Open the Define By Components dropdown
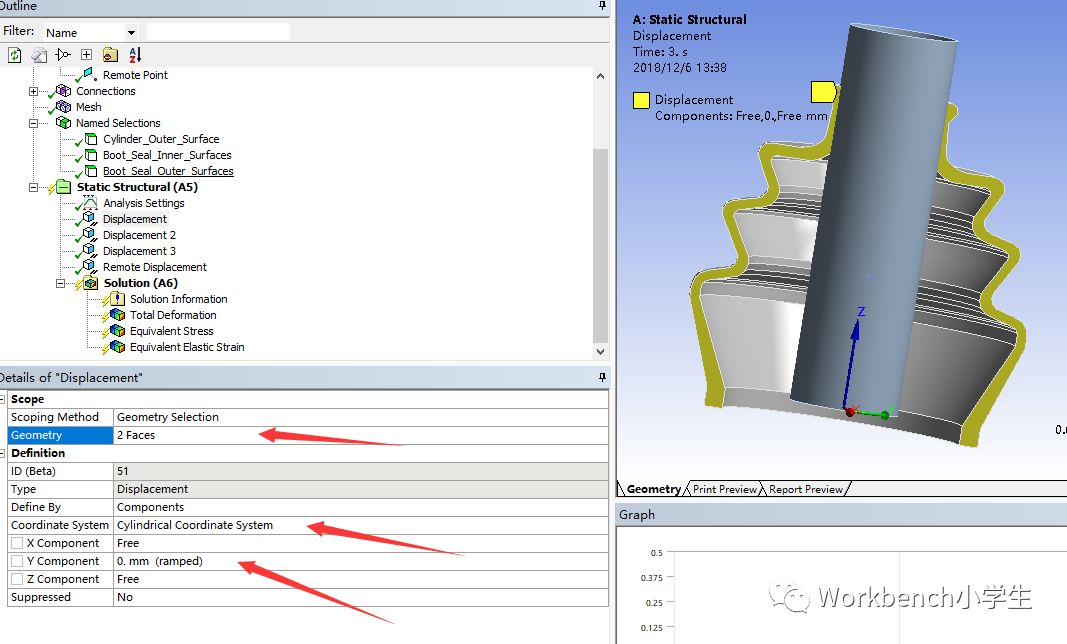 tap(361, 507)
